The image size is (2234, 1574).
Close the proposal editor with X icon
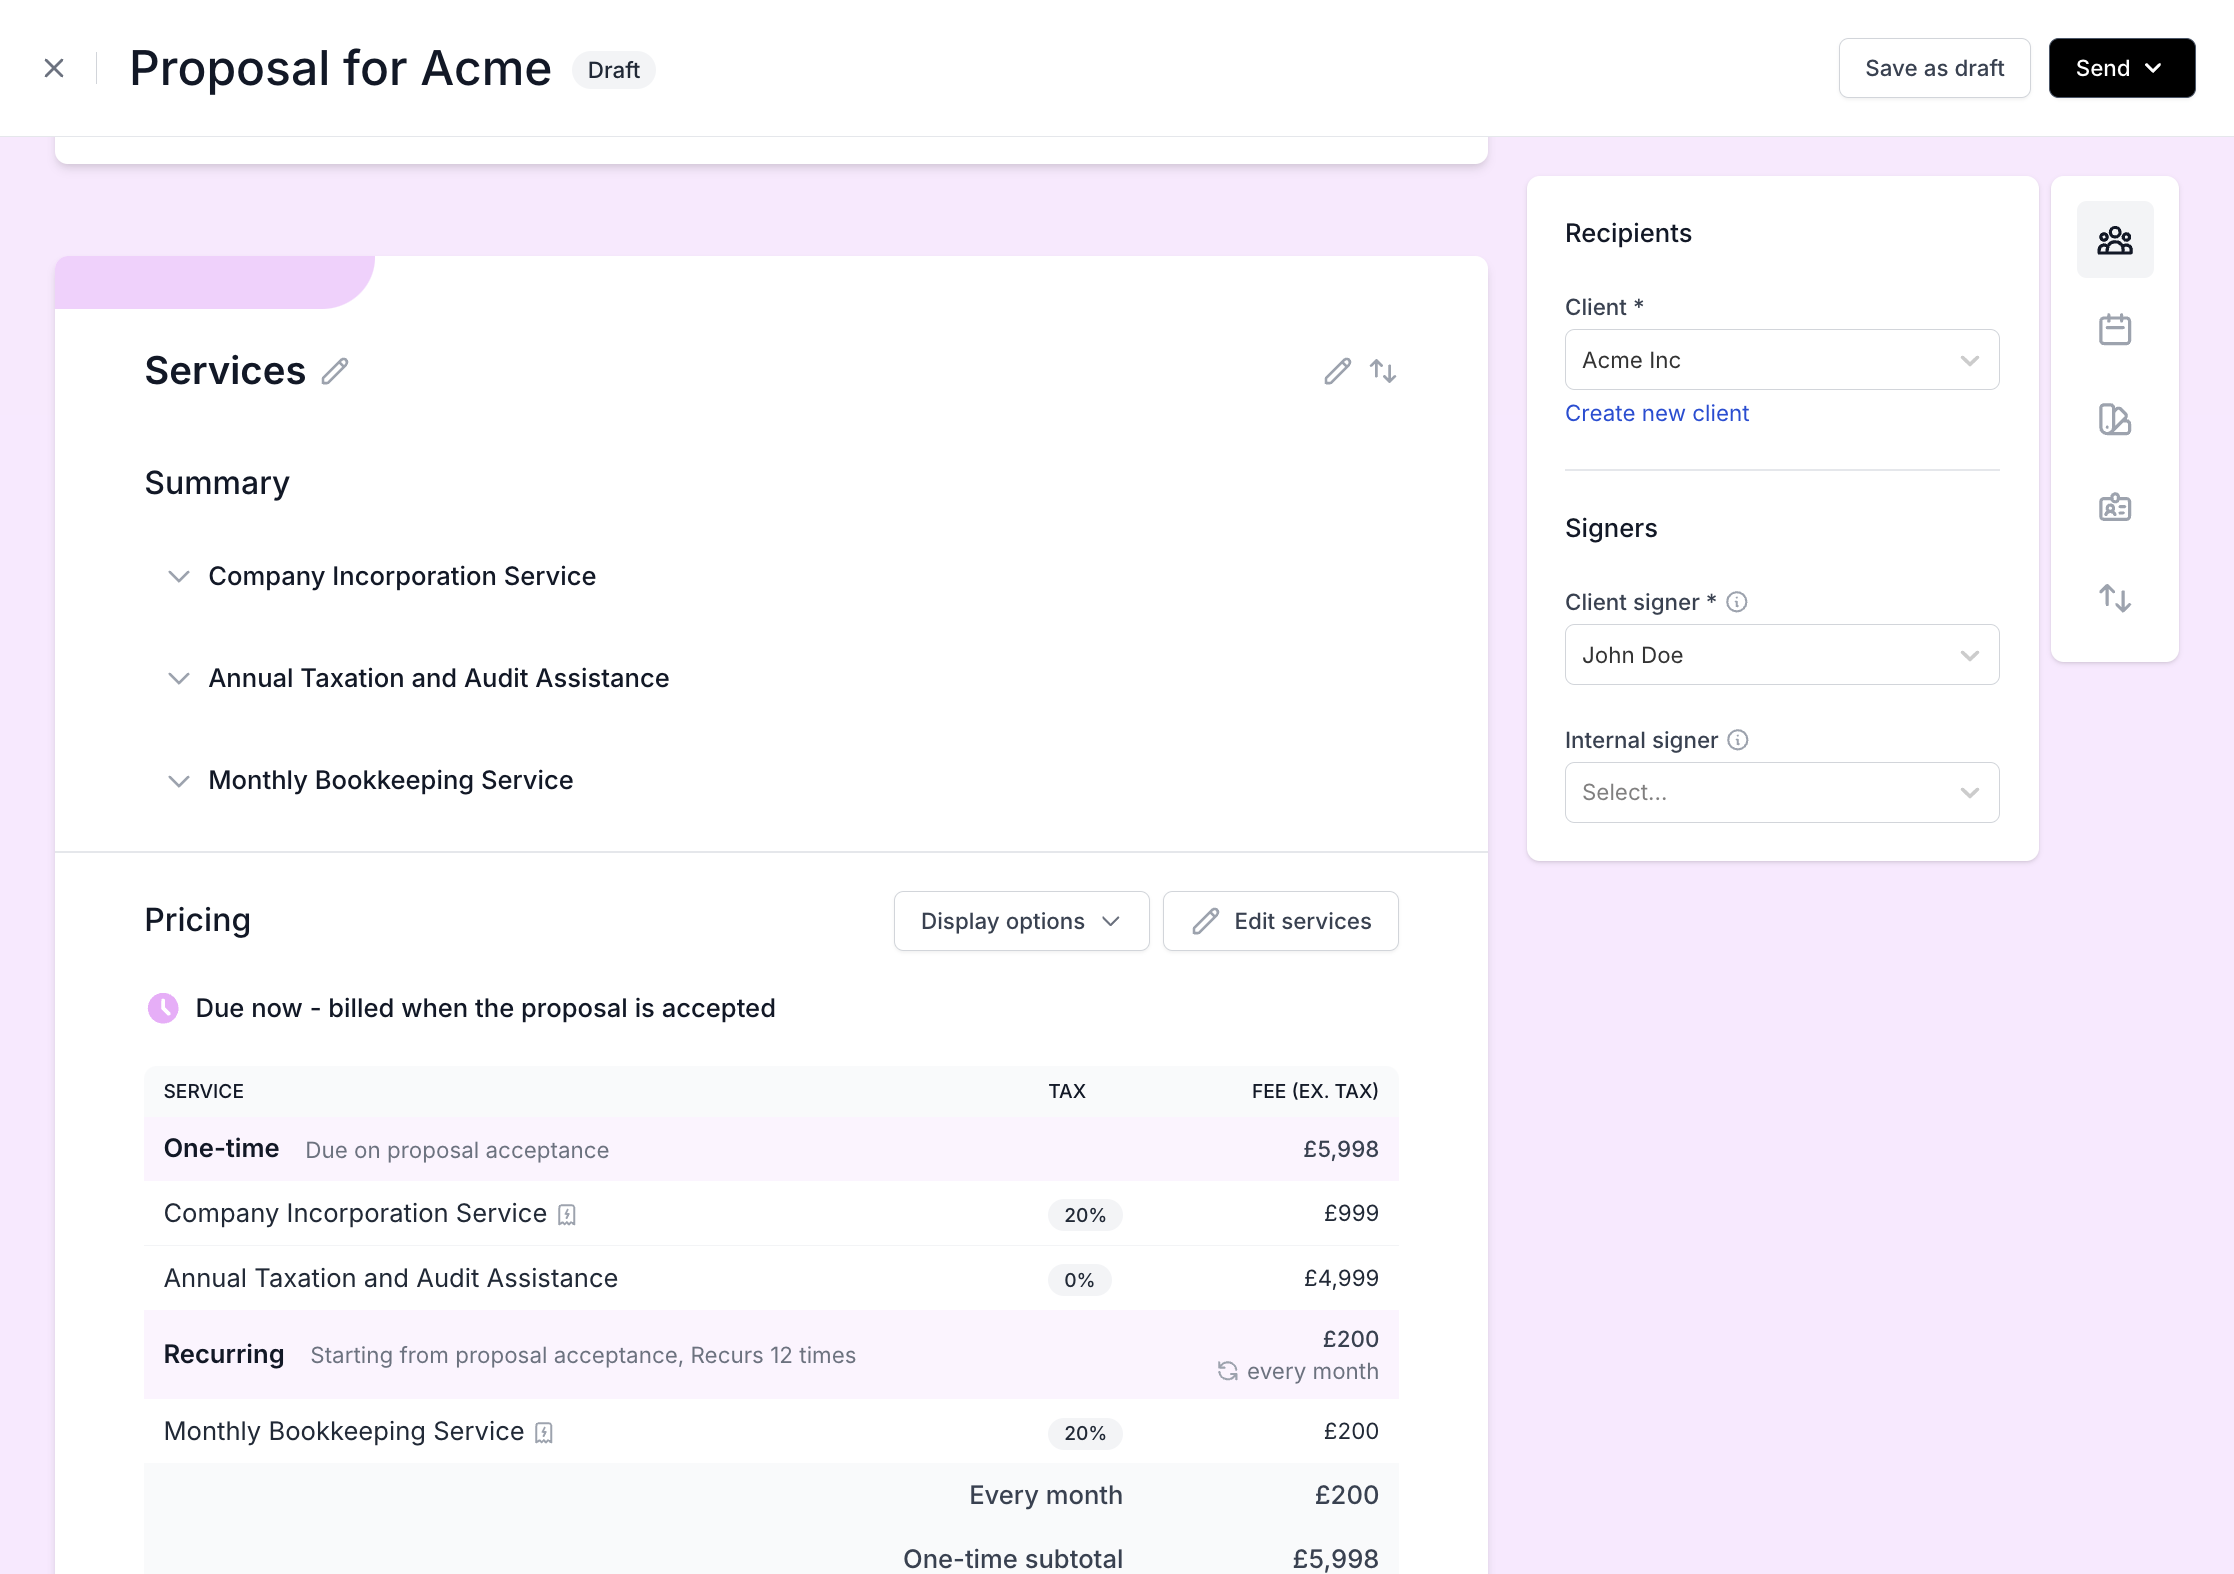click(54, 68)
